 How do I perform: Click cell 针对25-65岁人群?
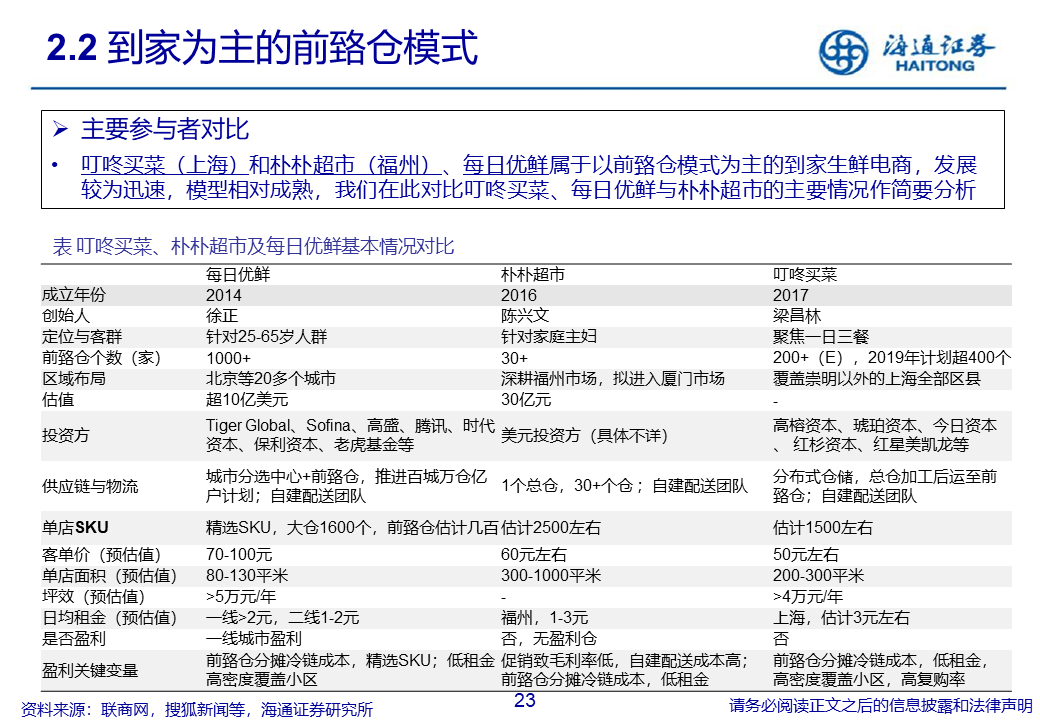pos(267,337)
